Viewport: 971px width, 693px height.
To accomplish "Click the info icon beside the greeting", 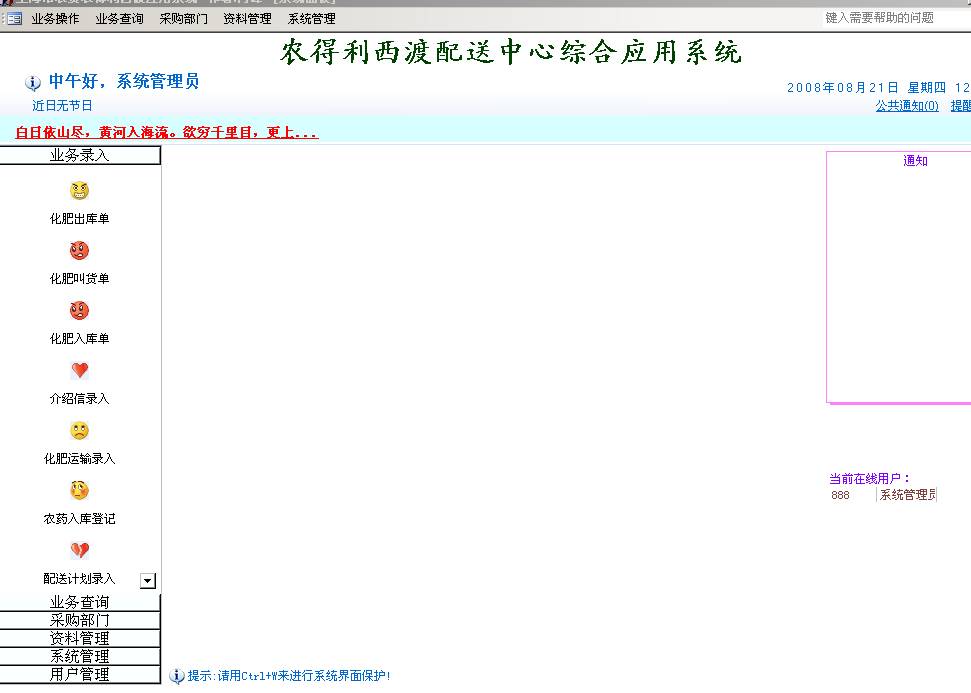I will point(33,82).
